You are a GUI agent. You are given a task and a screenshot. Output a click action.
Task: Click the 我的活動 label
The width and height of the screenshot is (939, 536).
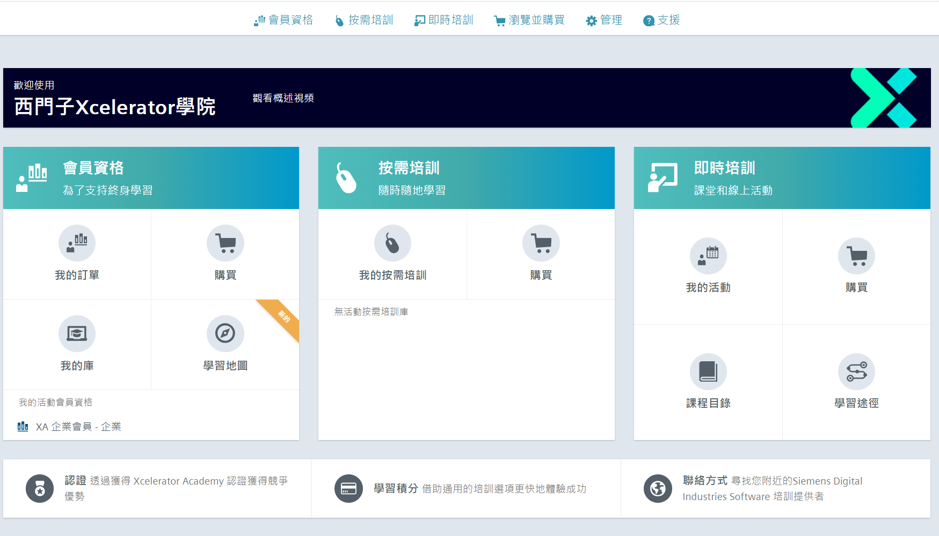[708, 288]
